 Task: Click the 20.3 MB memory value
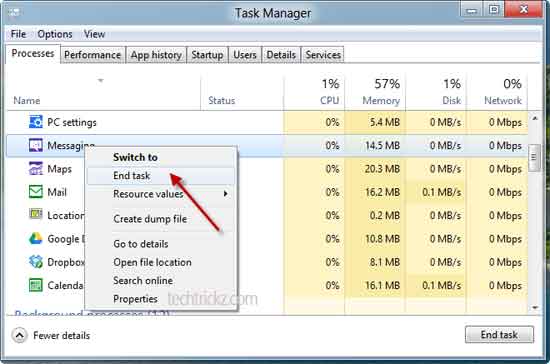coord(382,169)
